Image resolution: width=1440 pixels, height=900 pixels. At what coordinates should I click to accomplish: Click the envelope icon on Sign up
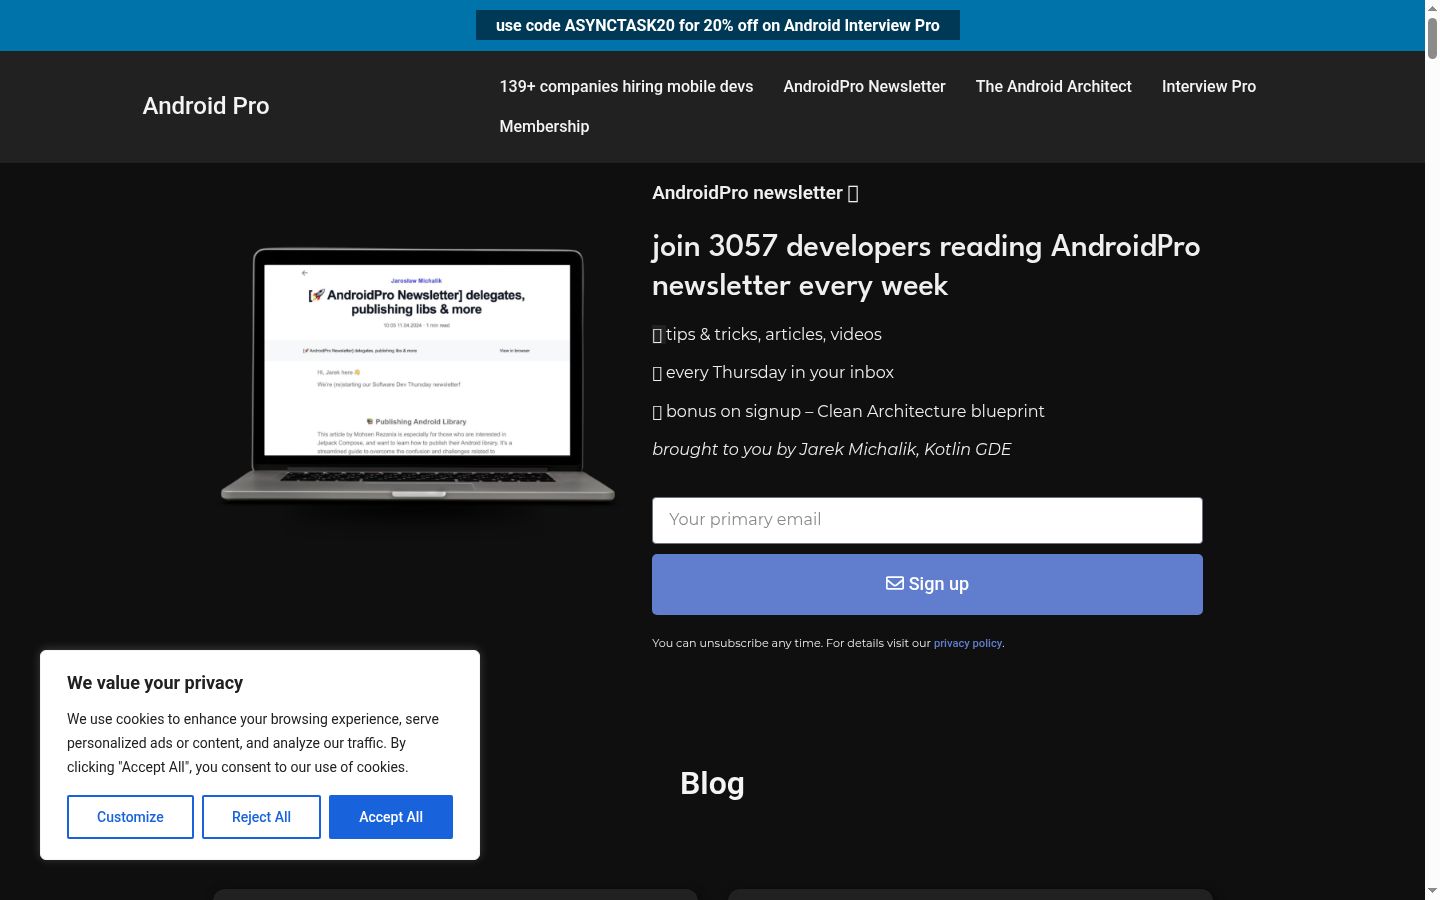(x=895, y=583)
